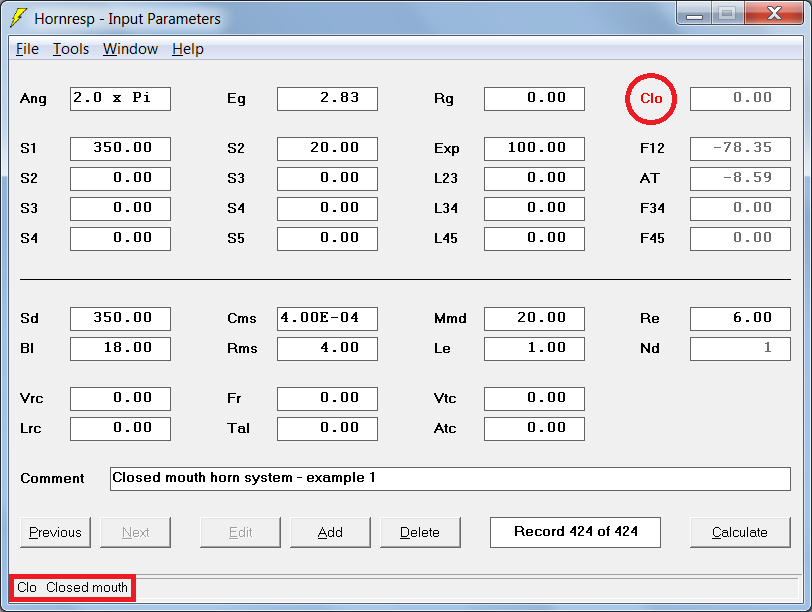Select the Vtc input field
This screenshot has width=812, height=612.
coord(534,399)
